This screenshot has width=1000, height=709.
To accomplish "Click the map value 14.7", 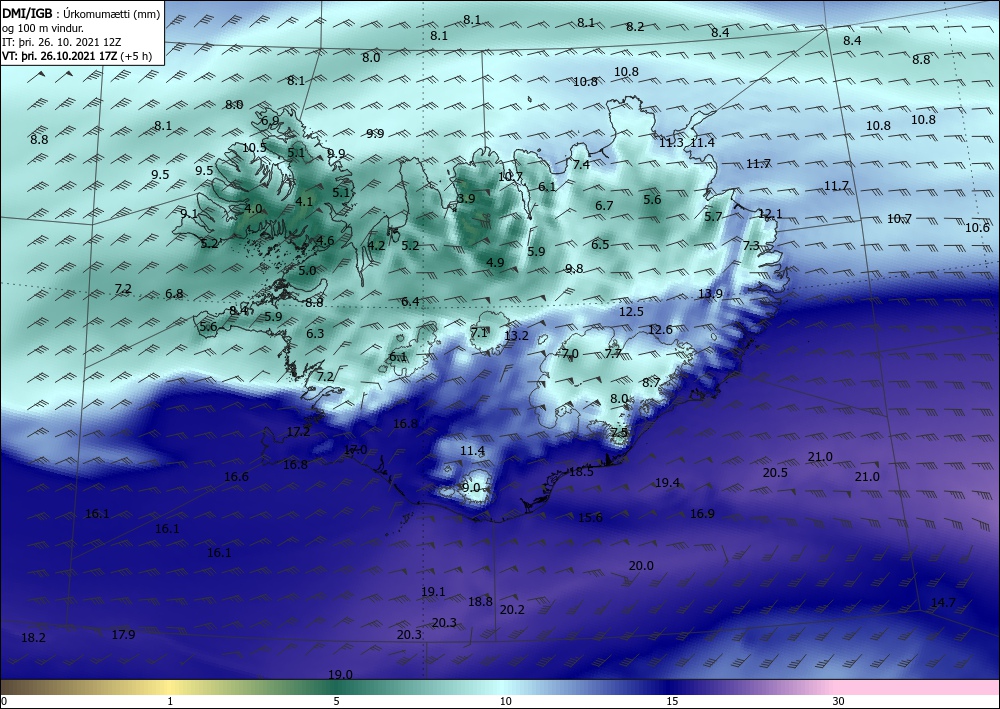I will click(943, 603).
